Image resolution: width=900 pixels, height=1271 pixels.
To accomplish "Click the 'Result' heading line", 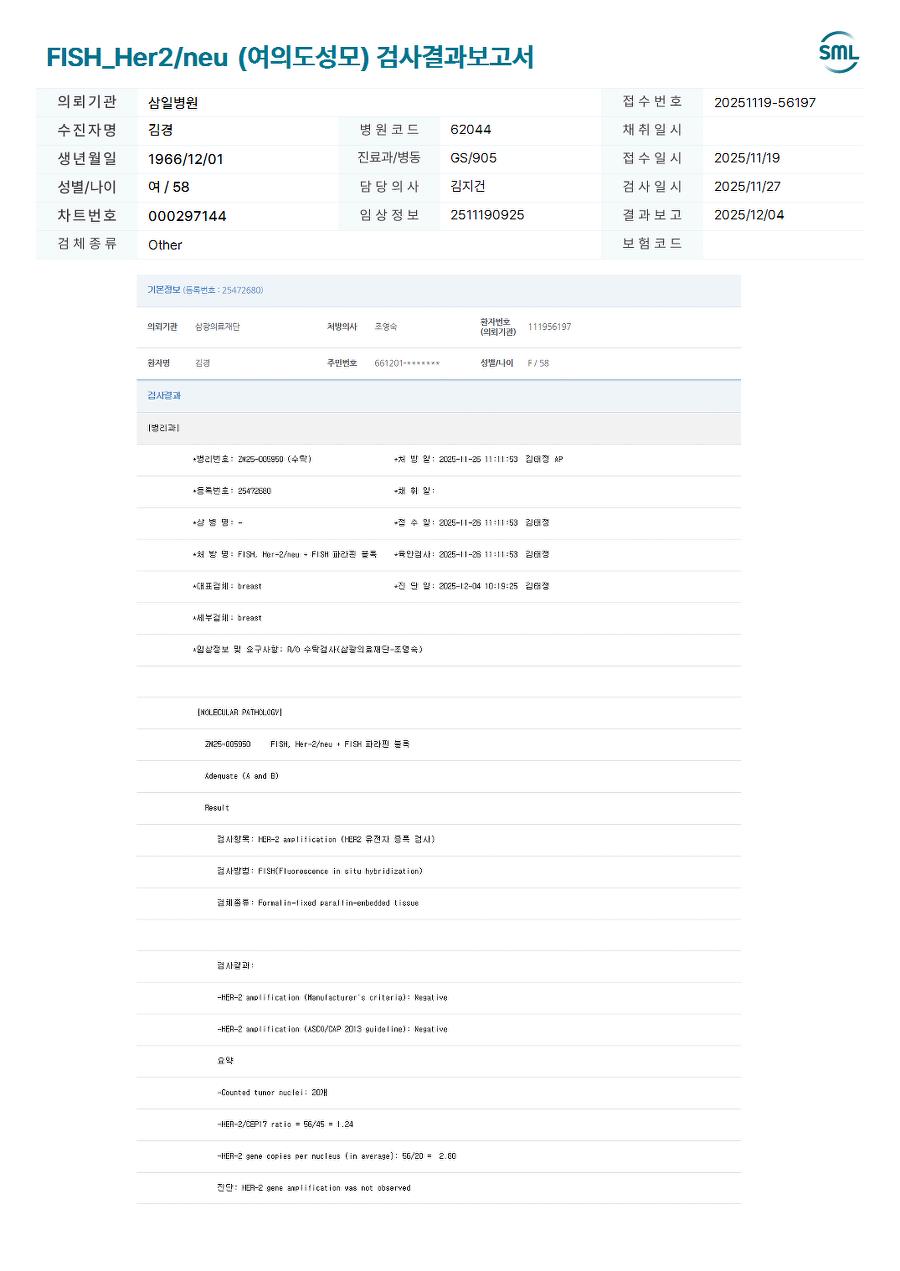I will (x=217, y=808).
